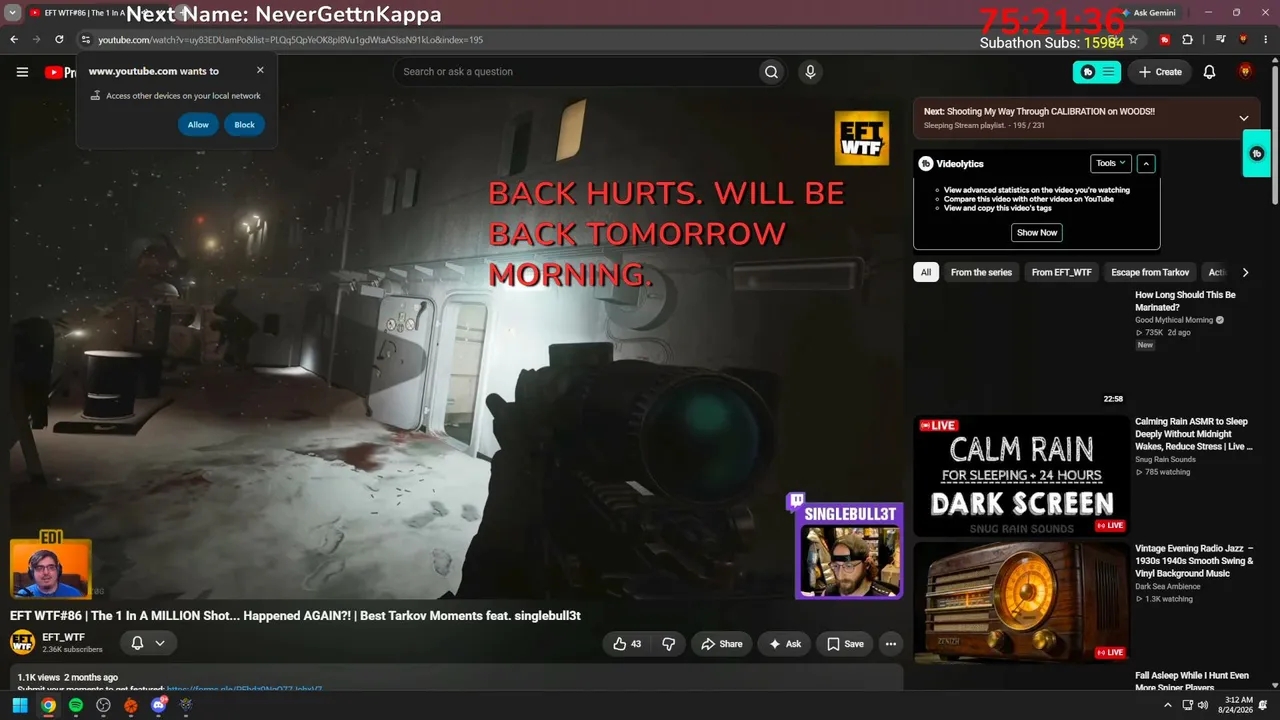Image resolution: width=1280 pixels, height=720 pixels.
Task: Select the All filter chip
Action: (926, 272)
